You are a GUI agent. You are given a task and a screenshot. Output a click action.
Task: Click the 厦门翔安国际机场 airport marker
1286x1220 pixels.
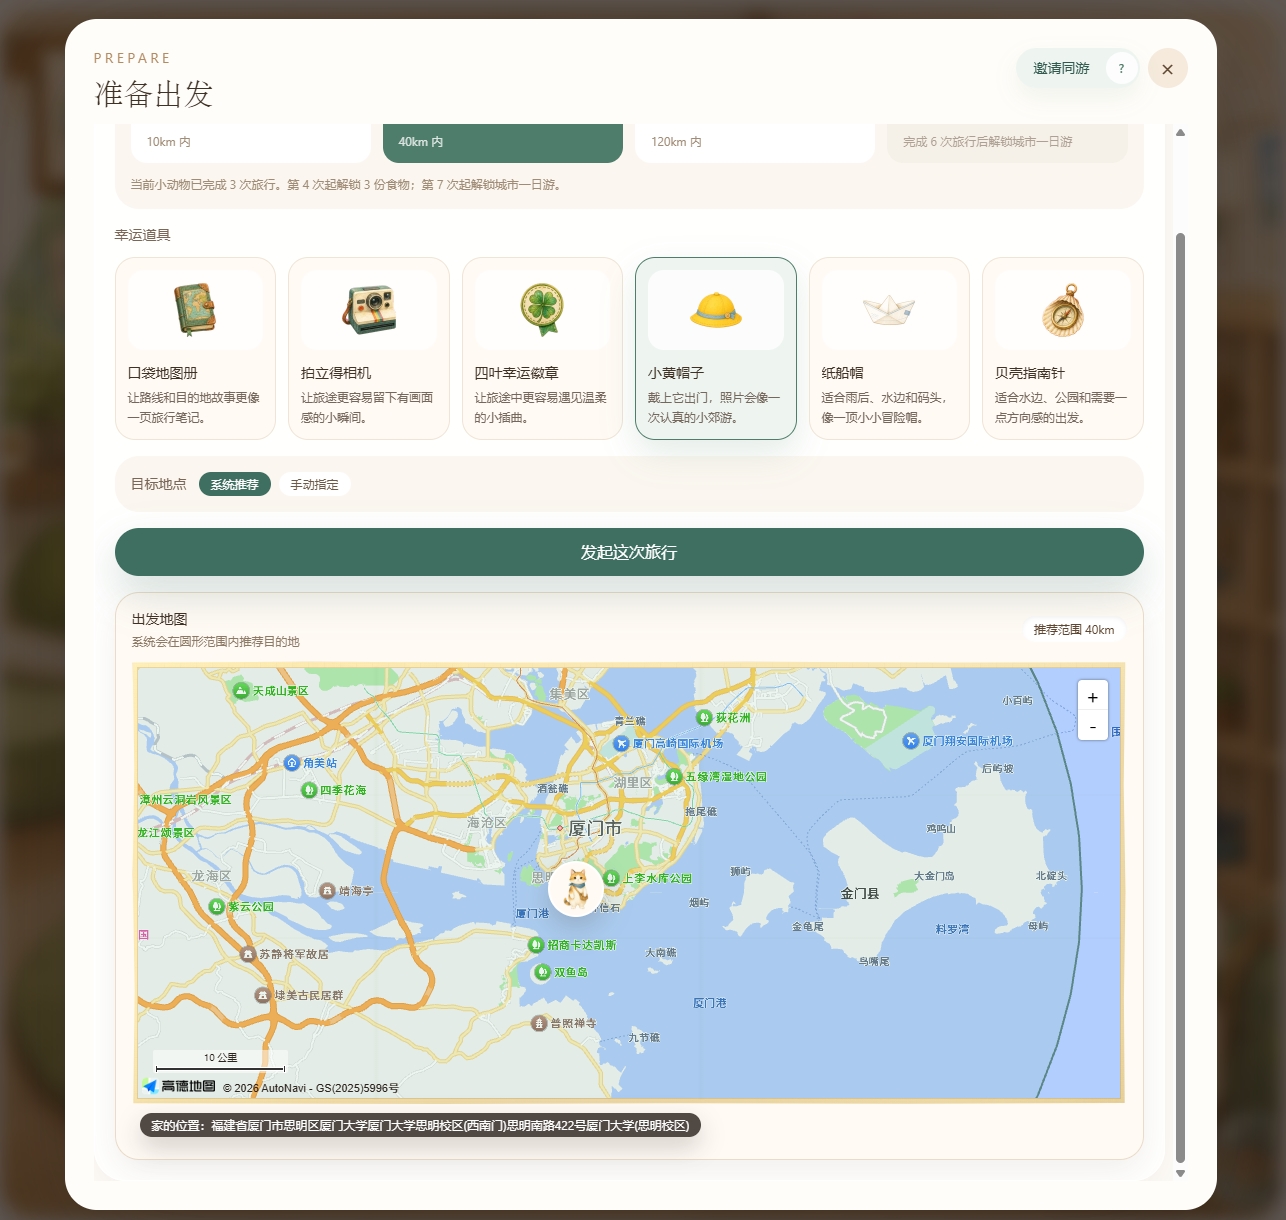pos(910,741)
